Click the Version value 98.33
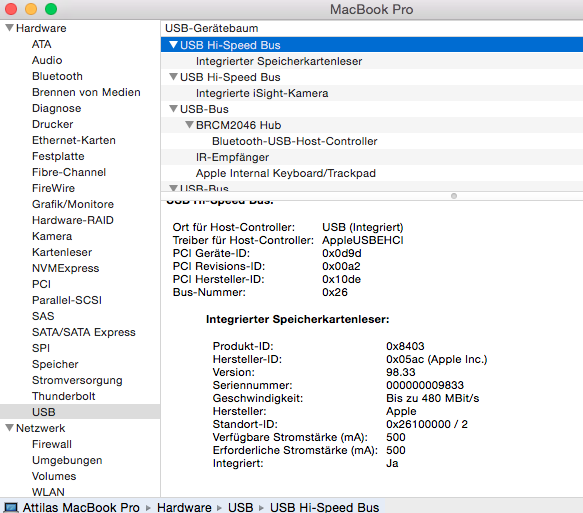 coord(400,372)
